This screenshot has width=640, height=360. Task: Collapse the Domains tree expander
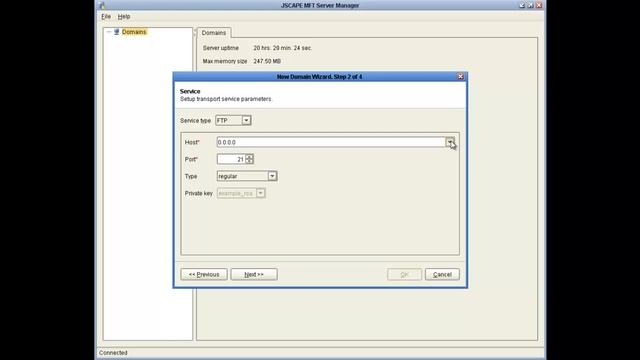click(x=109, y=32)
